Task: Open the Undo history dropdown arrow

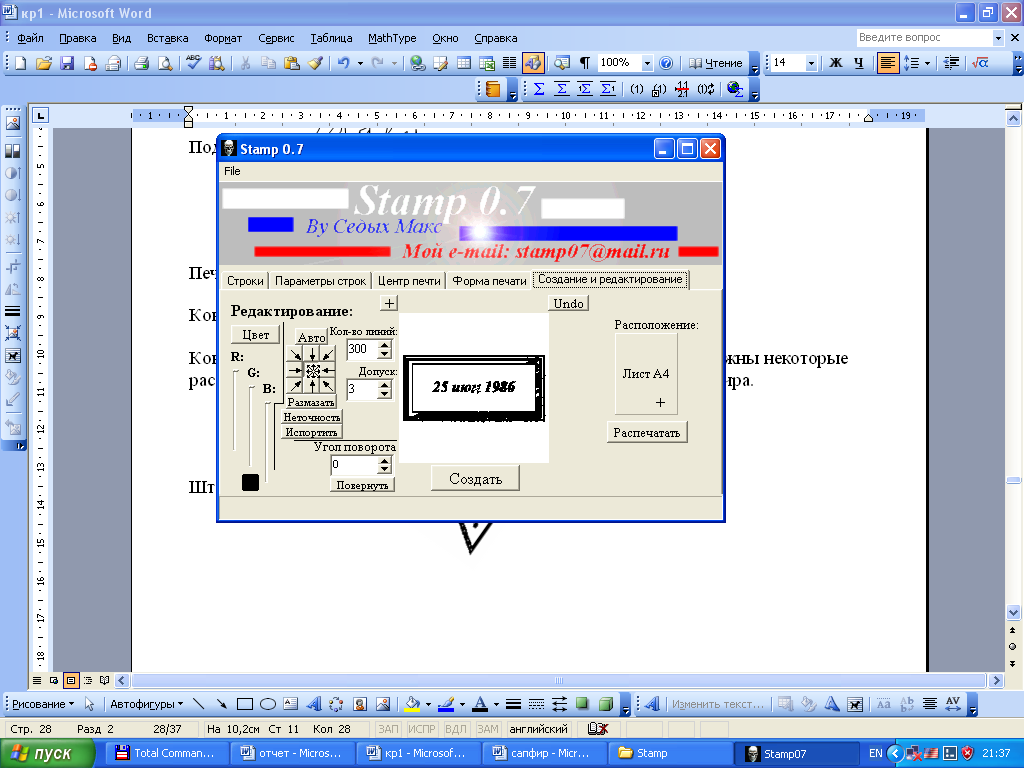Action: coord(360,63)
